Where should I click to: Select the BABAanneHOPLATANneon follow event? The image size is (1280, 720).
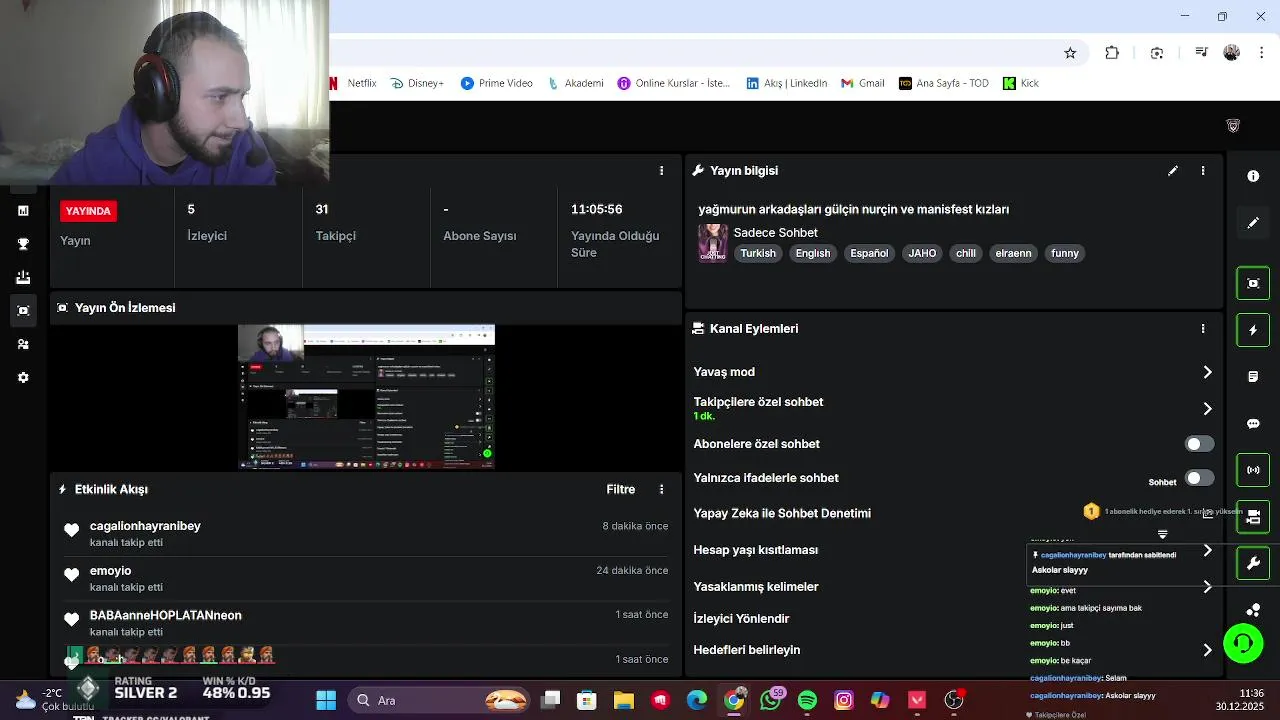[365, 623]
